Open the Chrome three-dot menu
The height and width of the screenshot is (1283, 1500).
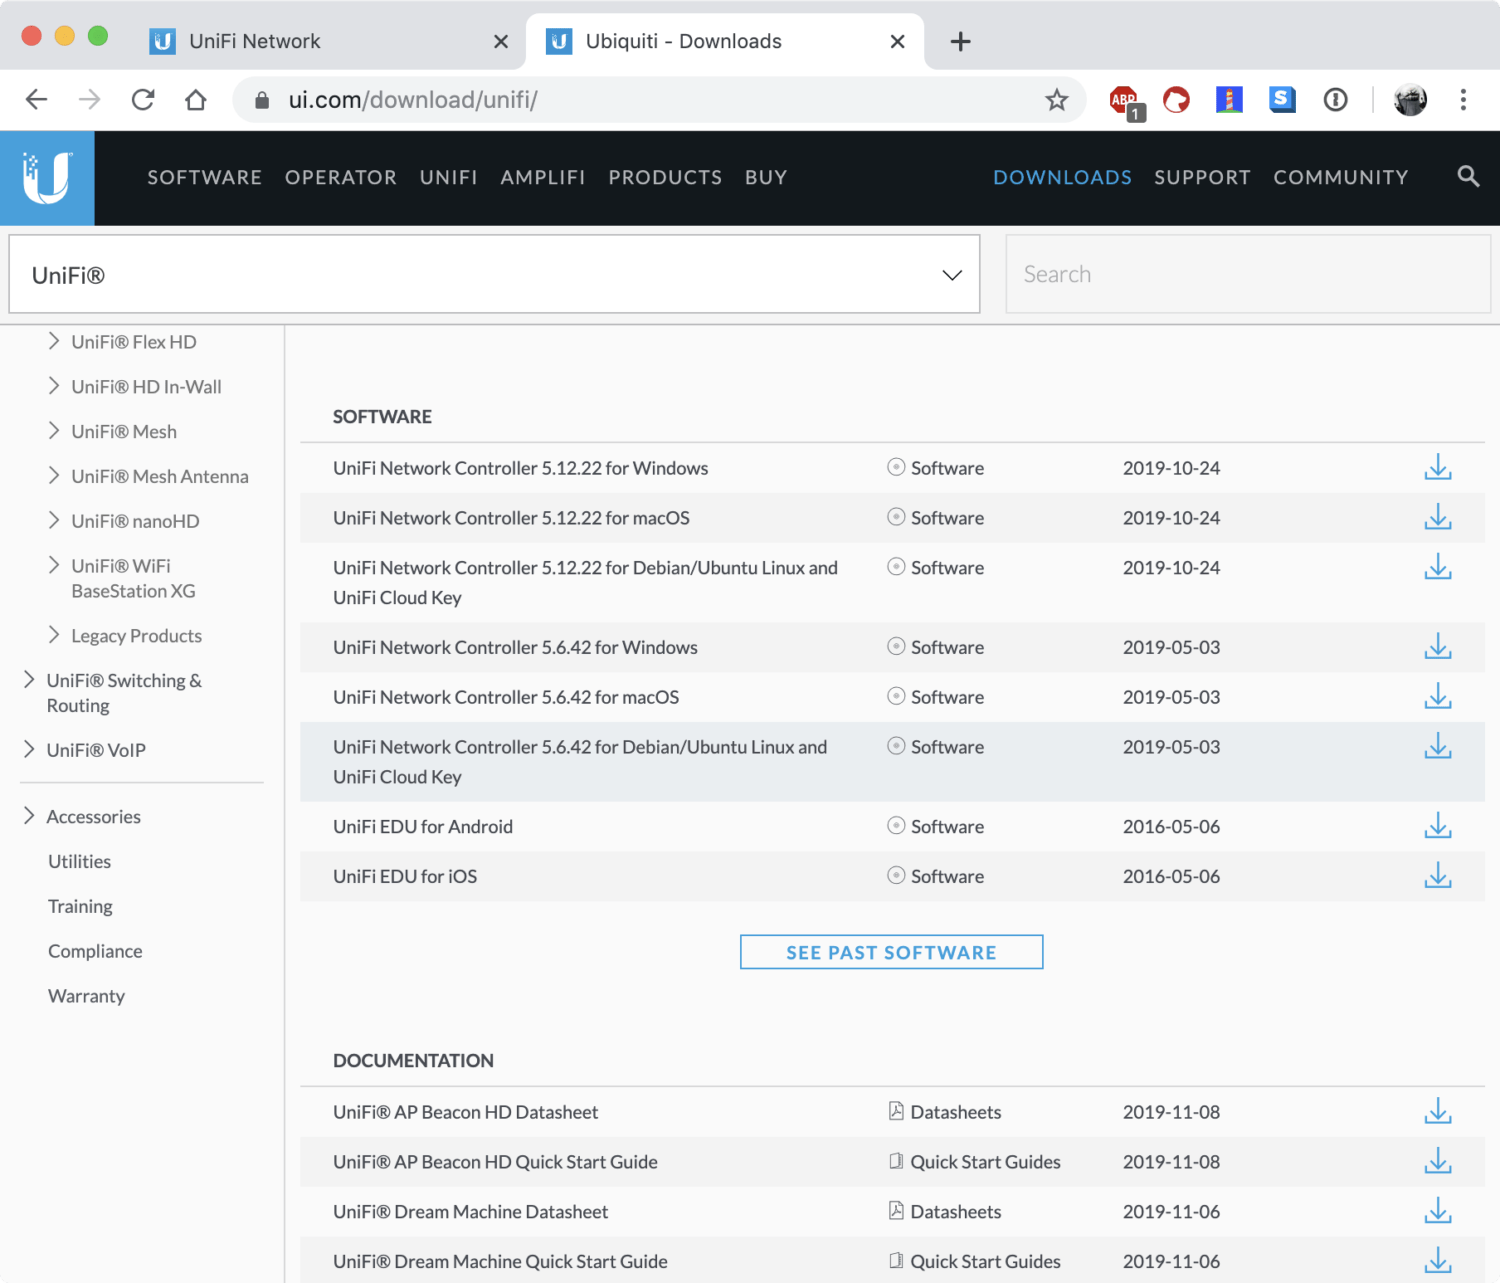tap(1463, 100)
